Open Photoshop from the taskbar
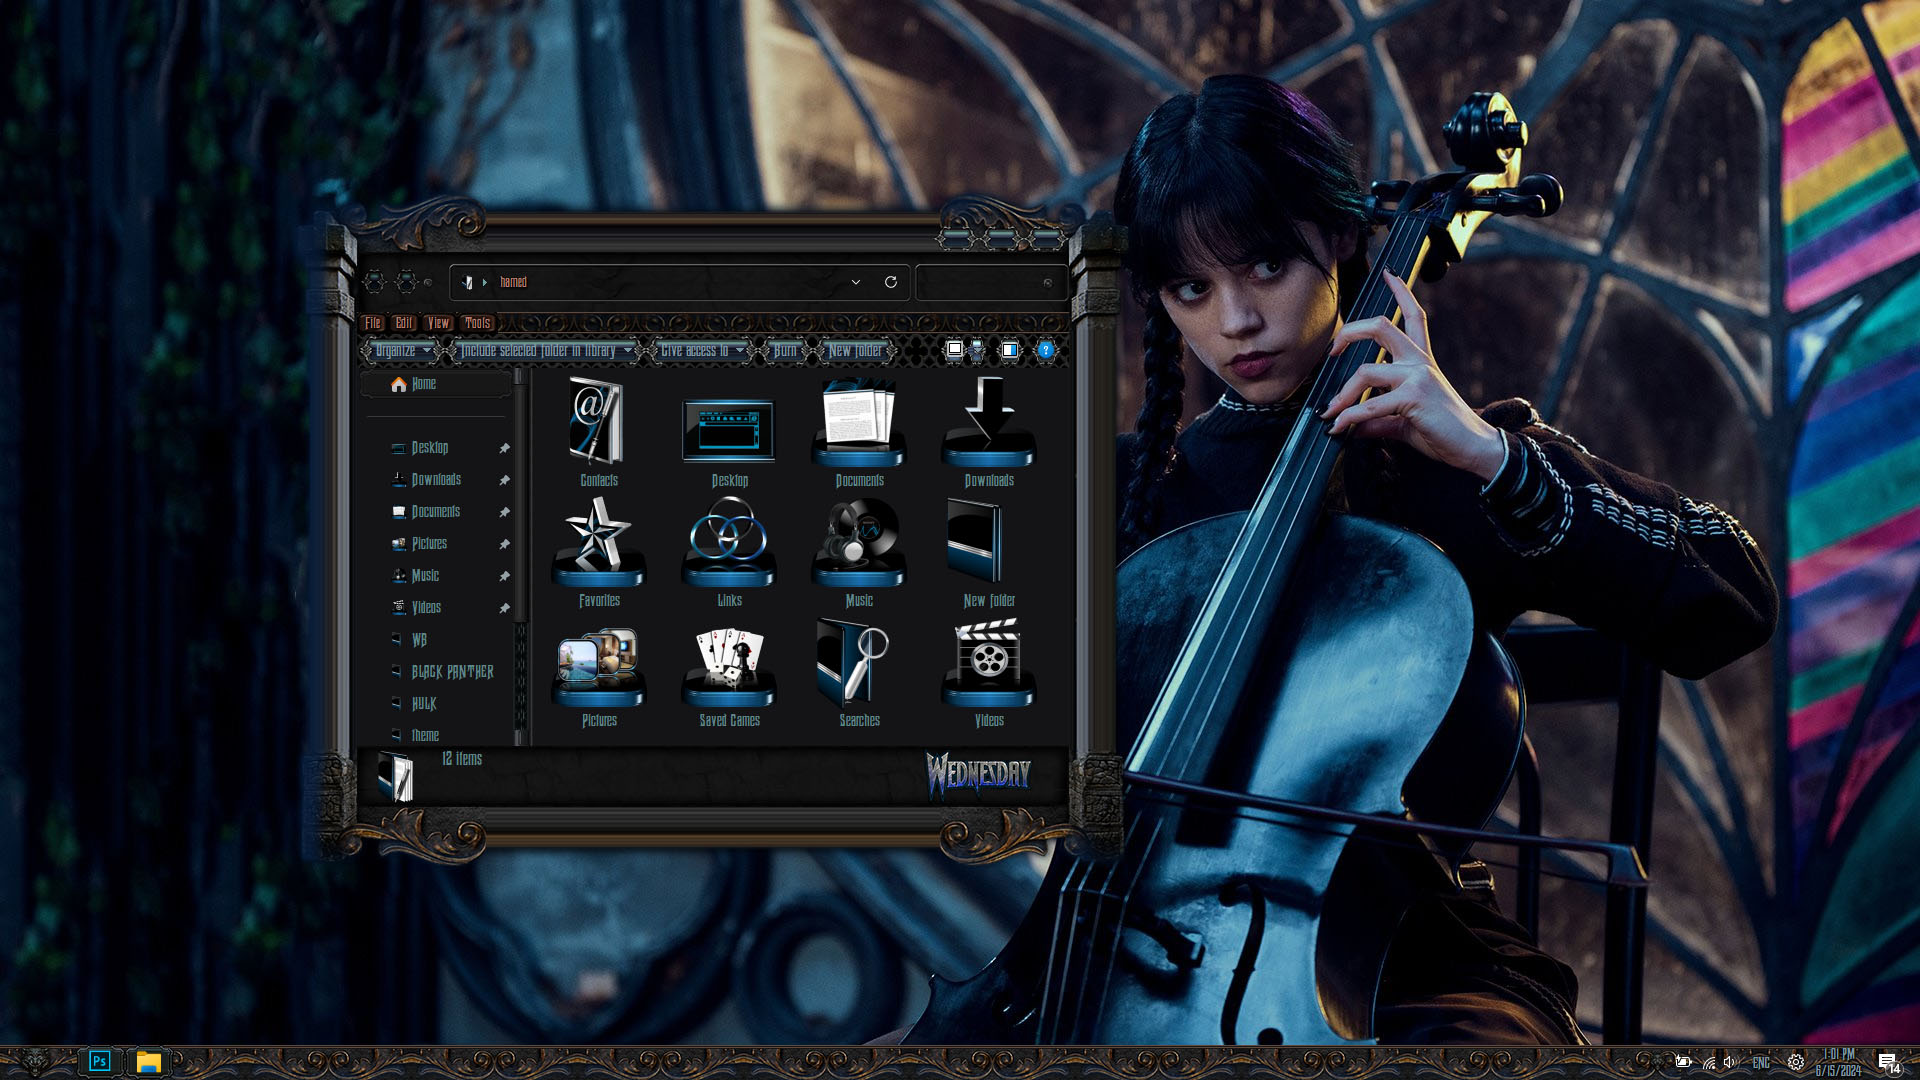 point(99,1061)
